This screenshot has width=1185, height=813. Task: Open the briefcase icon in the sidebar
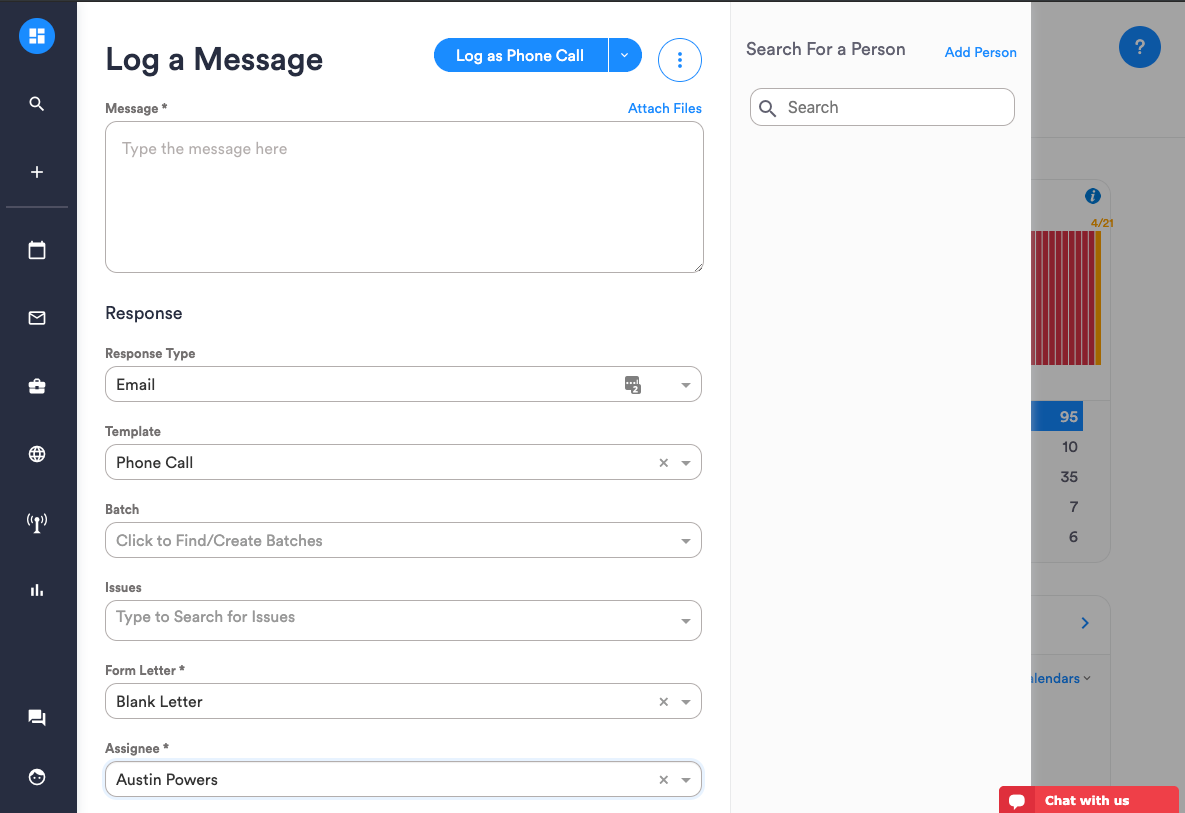point(36,385)
